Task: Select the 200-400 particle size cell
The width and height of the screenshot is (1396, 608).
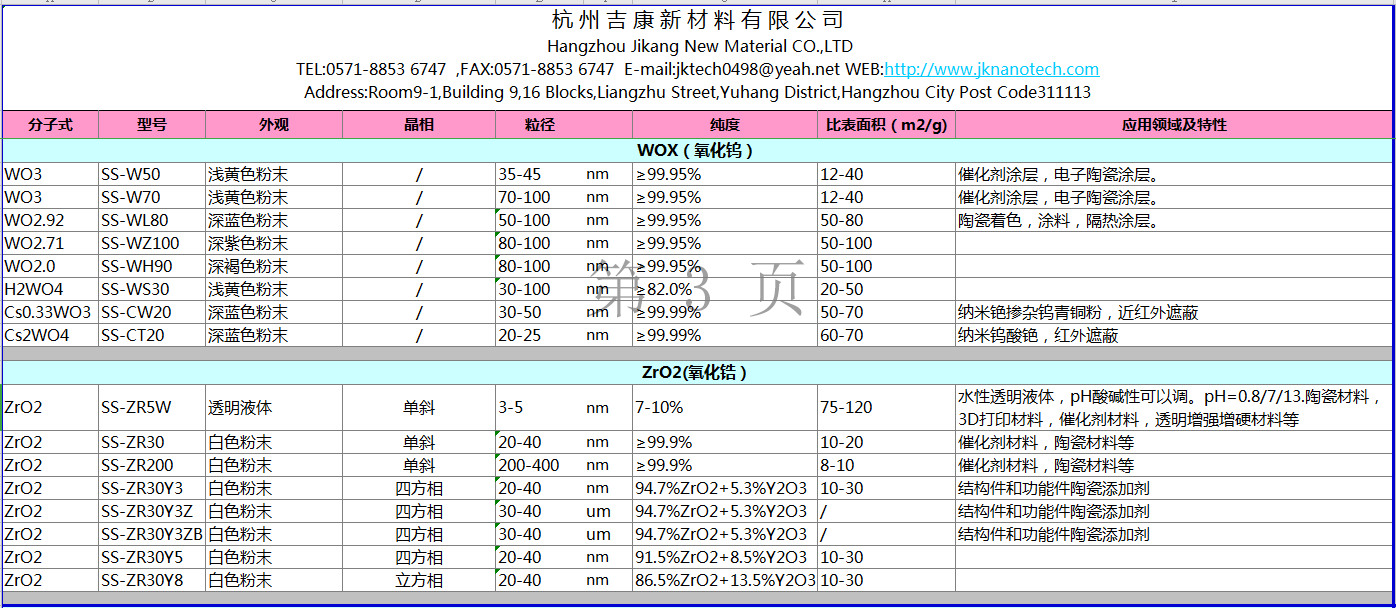Action: tap(540, 465)
